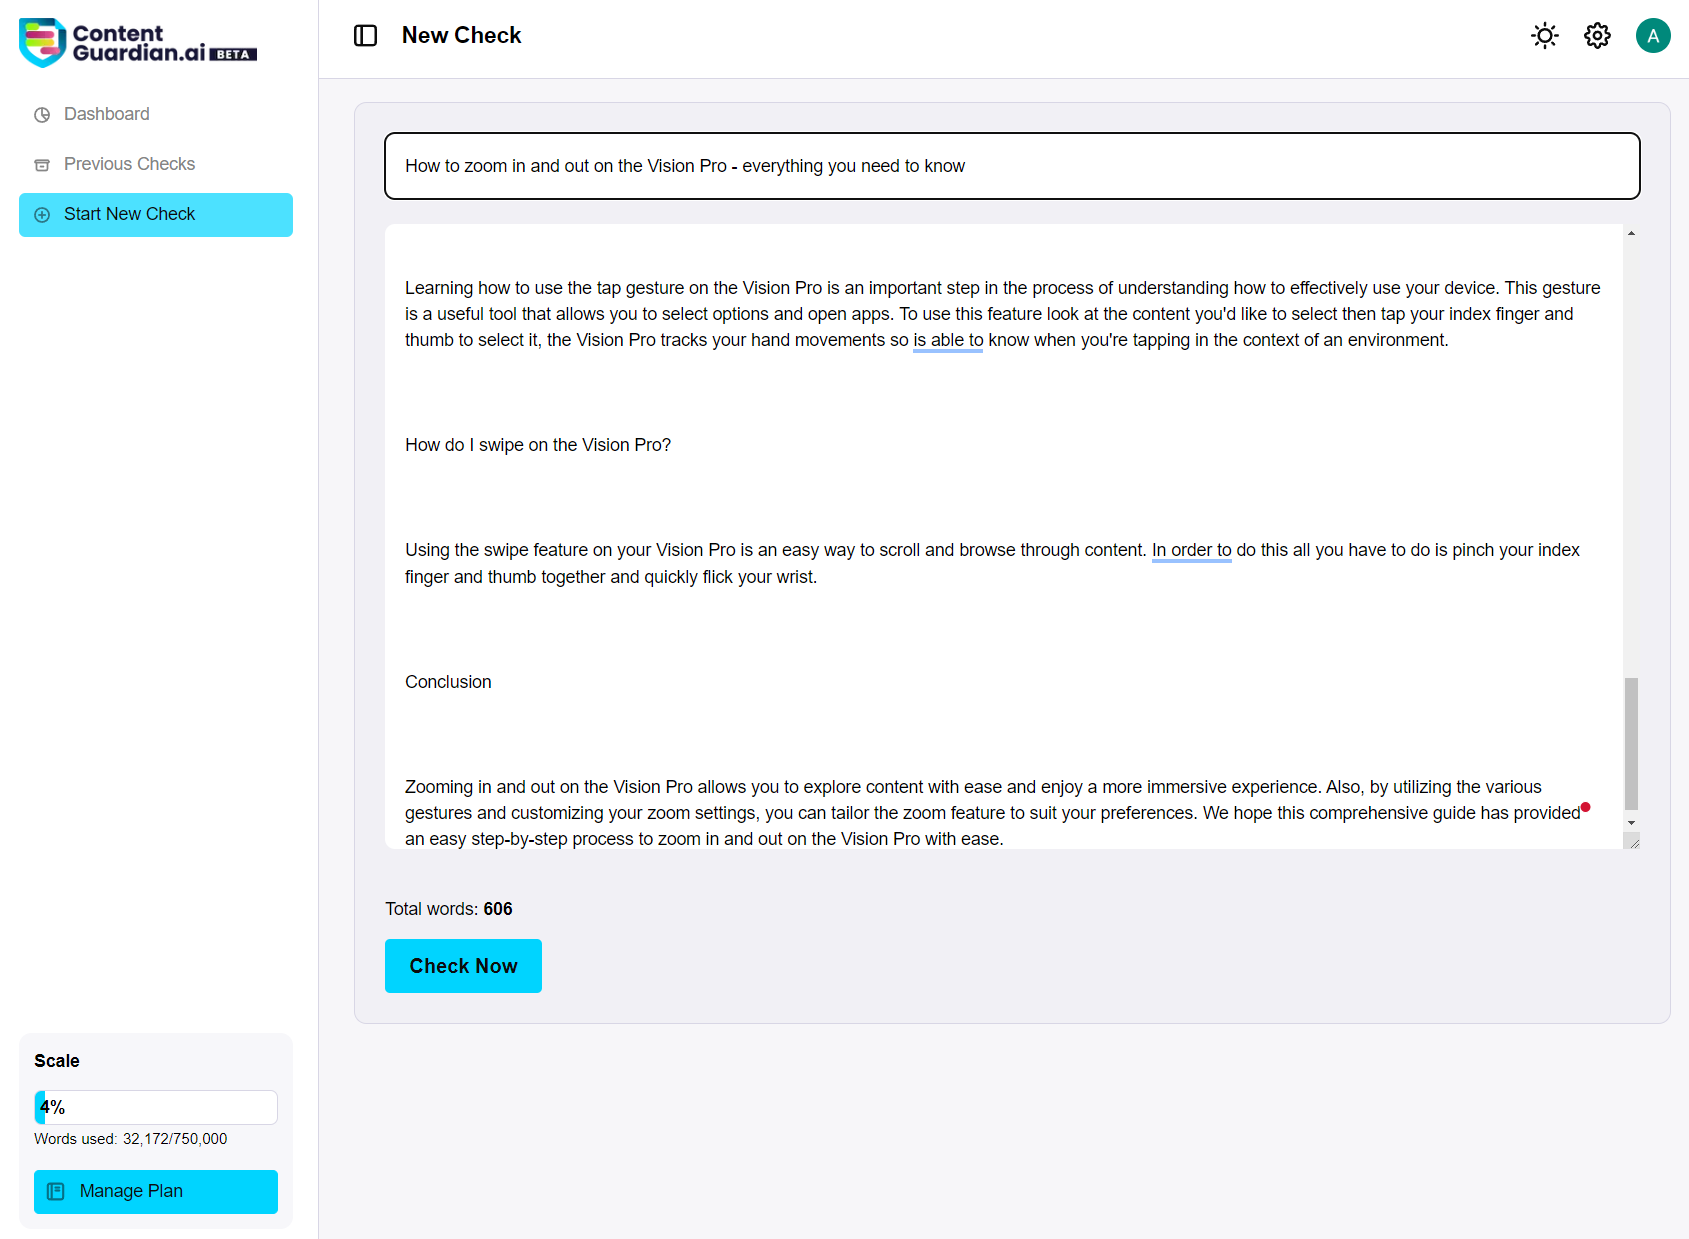Click the paragraph beginning 'Zooming in and out'
Viewport: 1689px width, 1239px height.
(993, 813)
